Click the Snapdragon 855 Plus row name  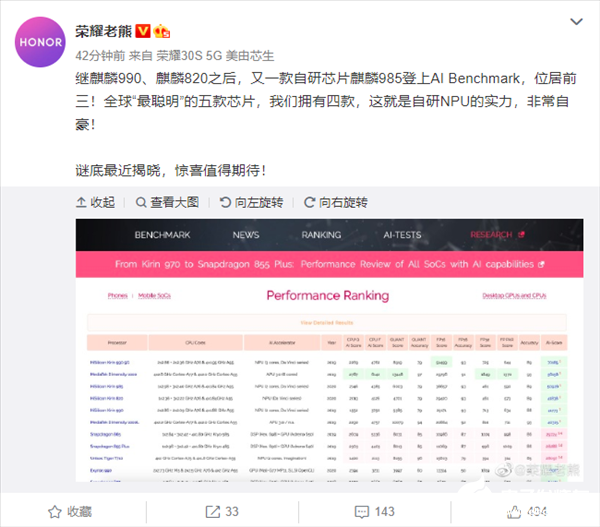(110, 446)
